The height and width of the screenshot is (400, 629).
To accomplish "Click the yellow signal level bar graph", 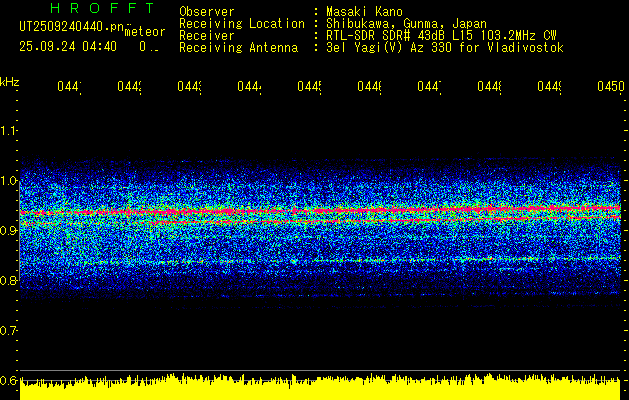I will click(320, 387).
